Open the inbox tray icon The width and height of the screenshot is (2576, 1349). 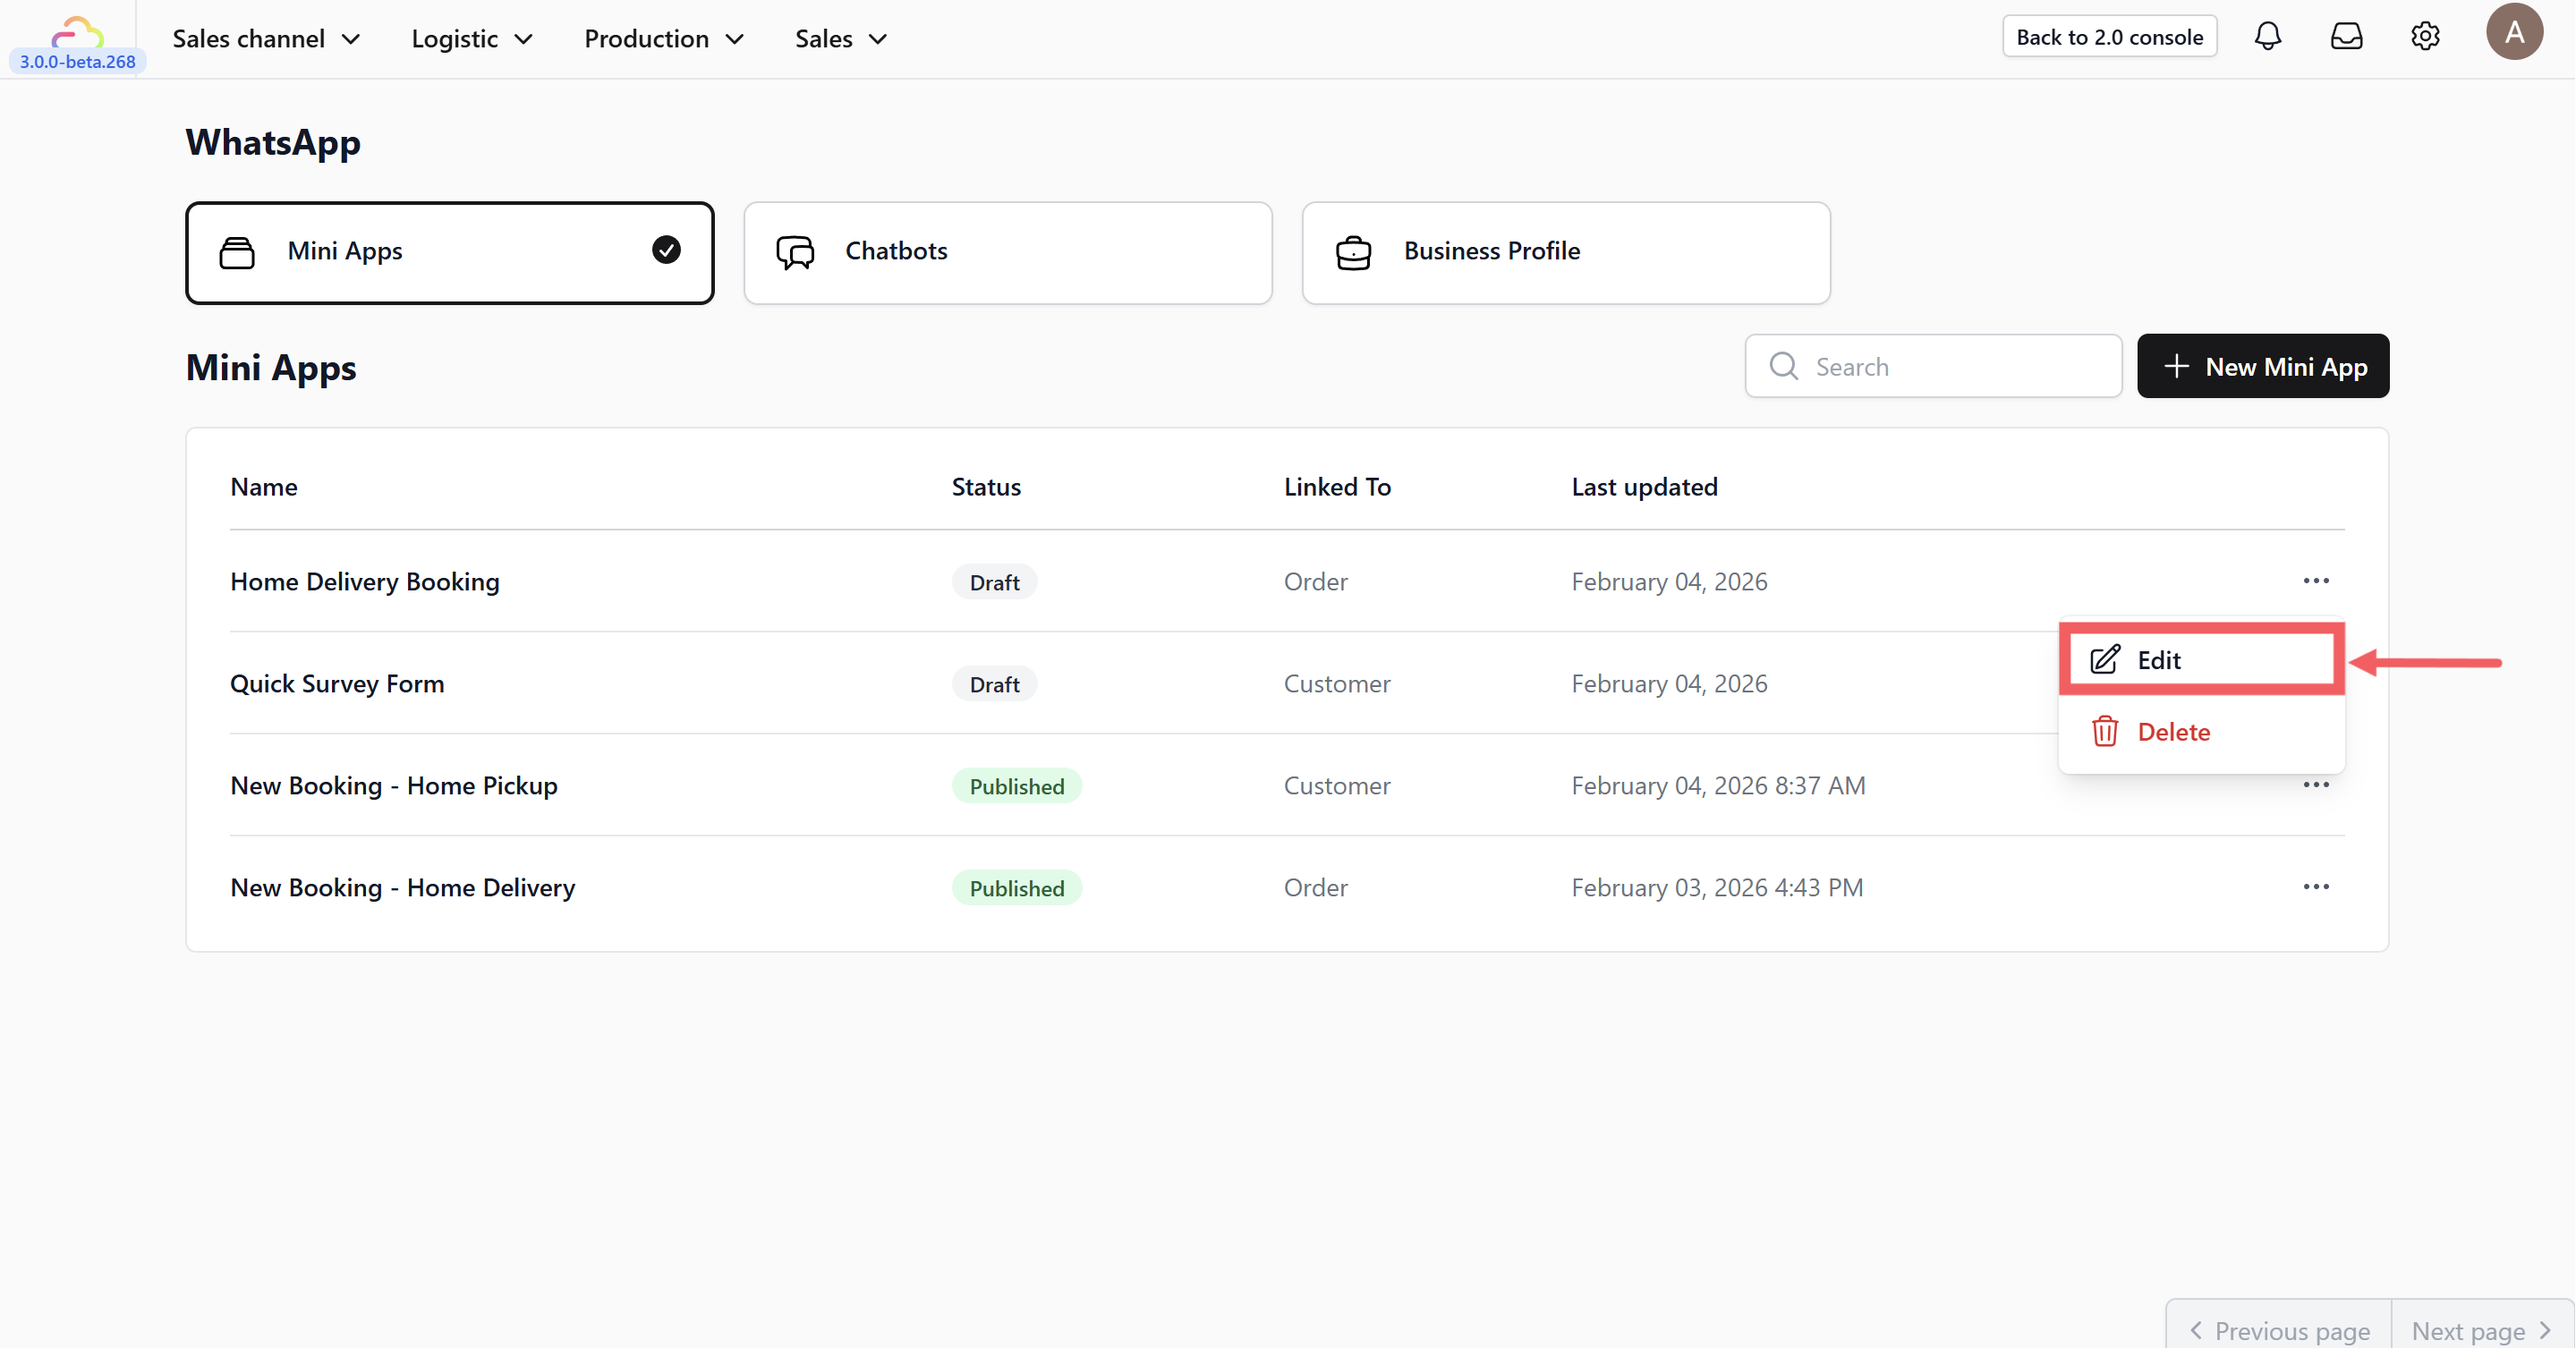(2346, 37)
